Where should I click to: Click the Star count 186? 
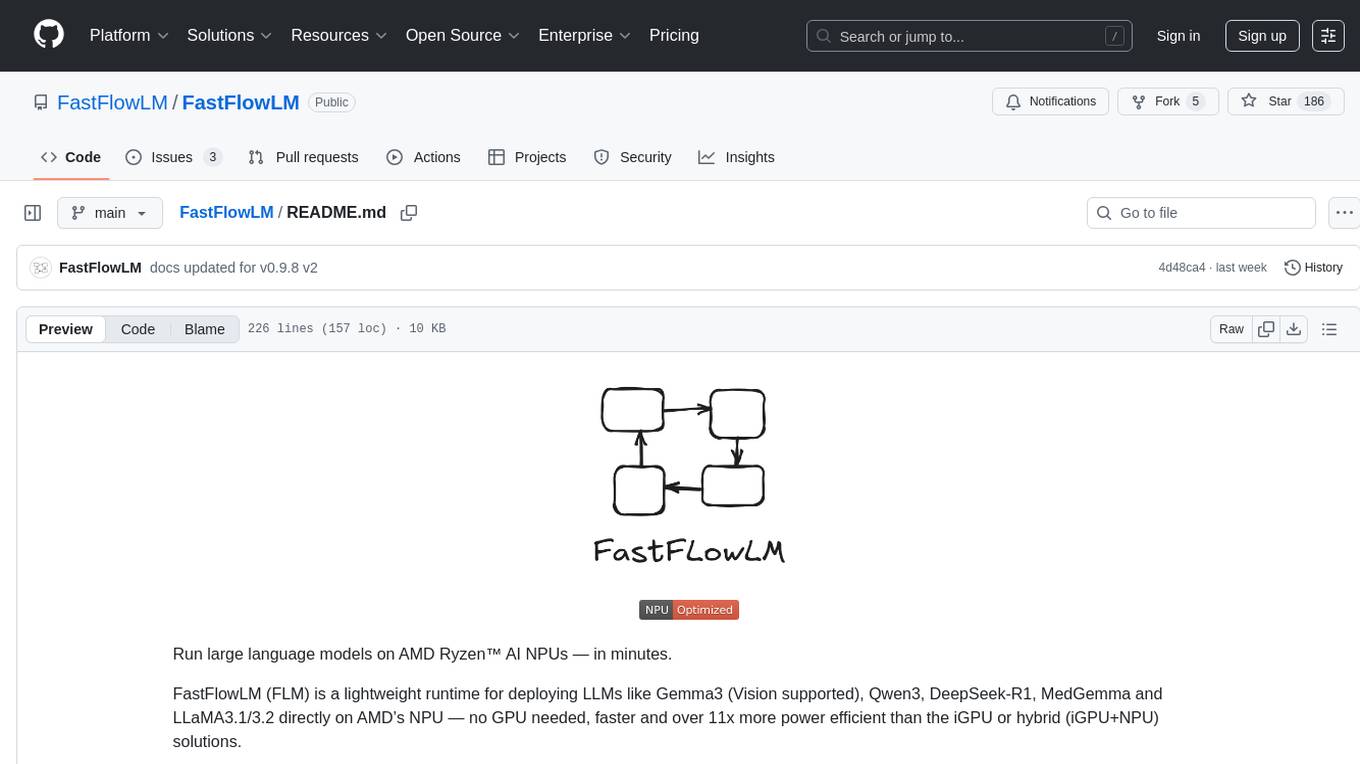pos(1314,101)
